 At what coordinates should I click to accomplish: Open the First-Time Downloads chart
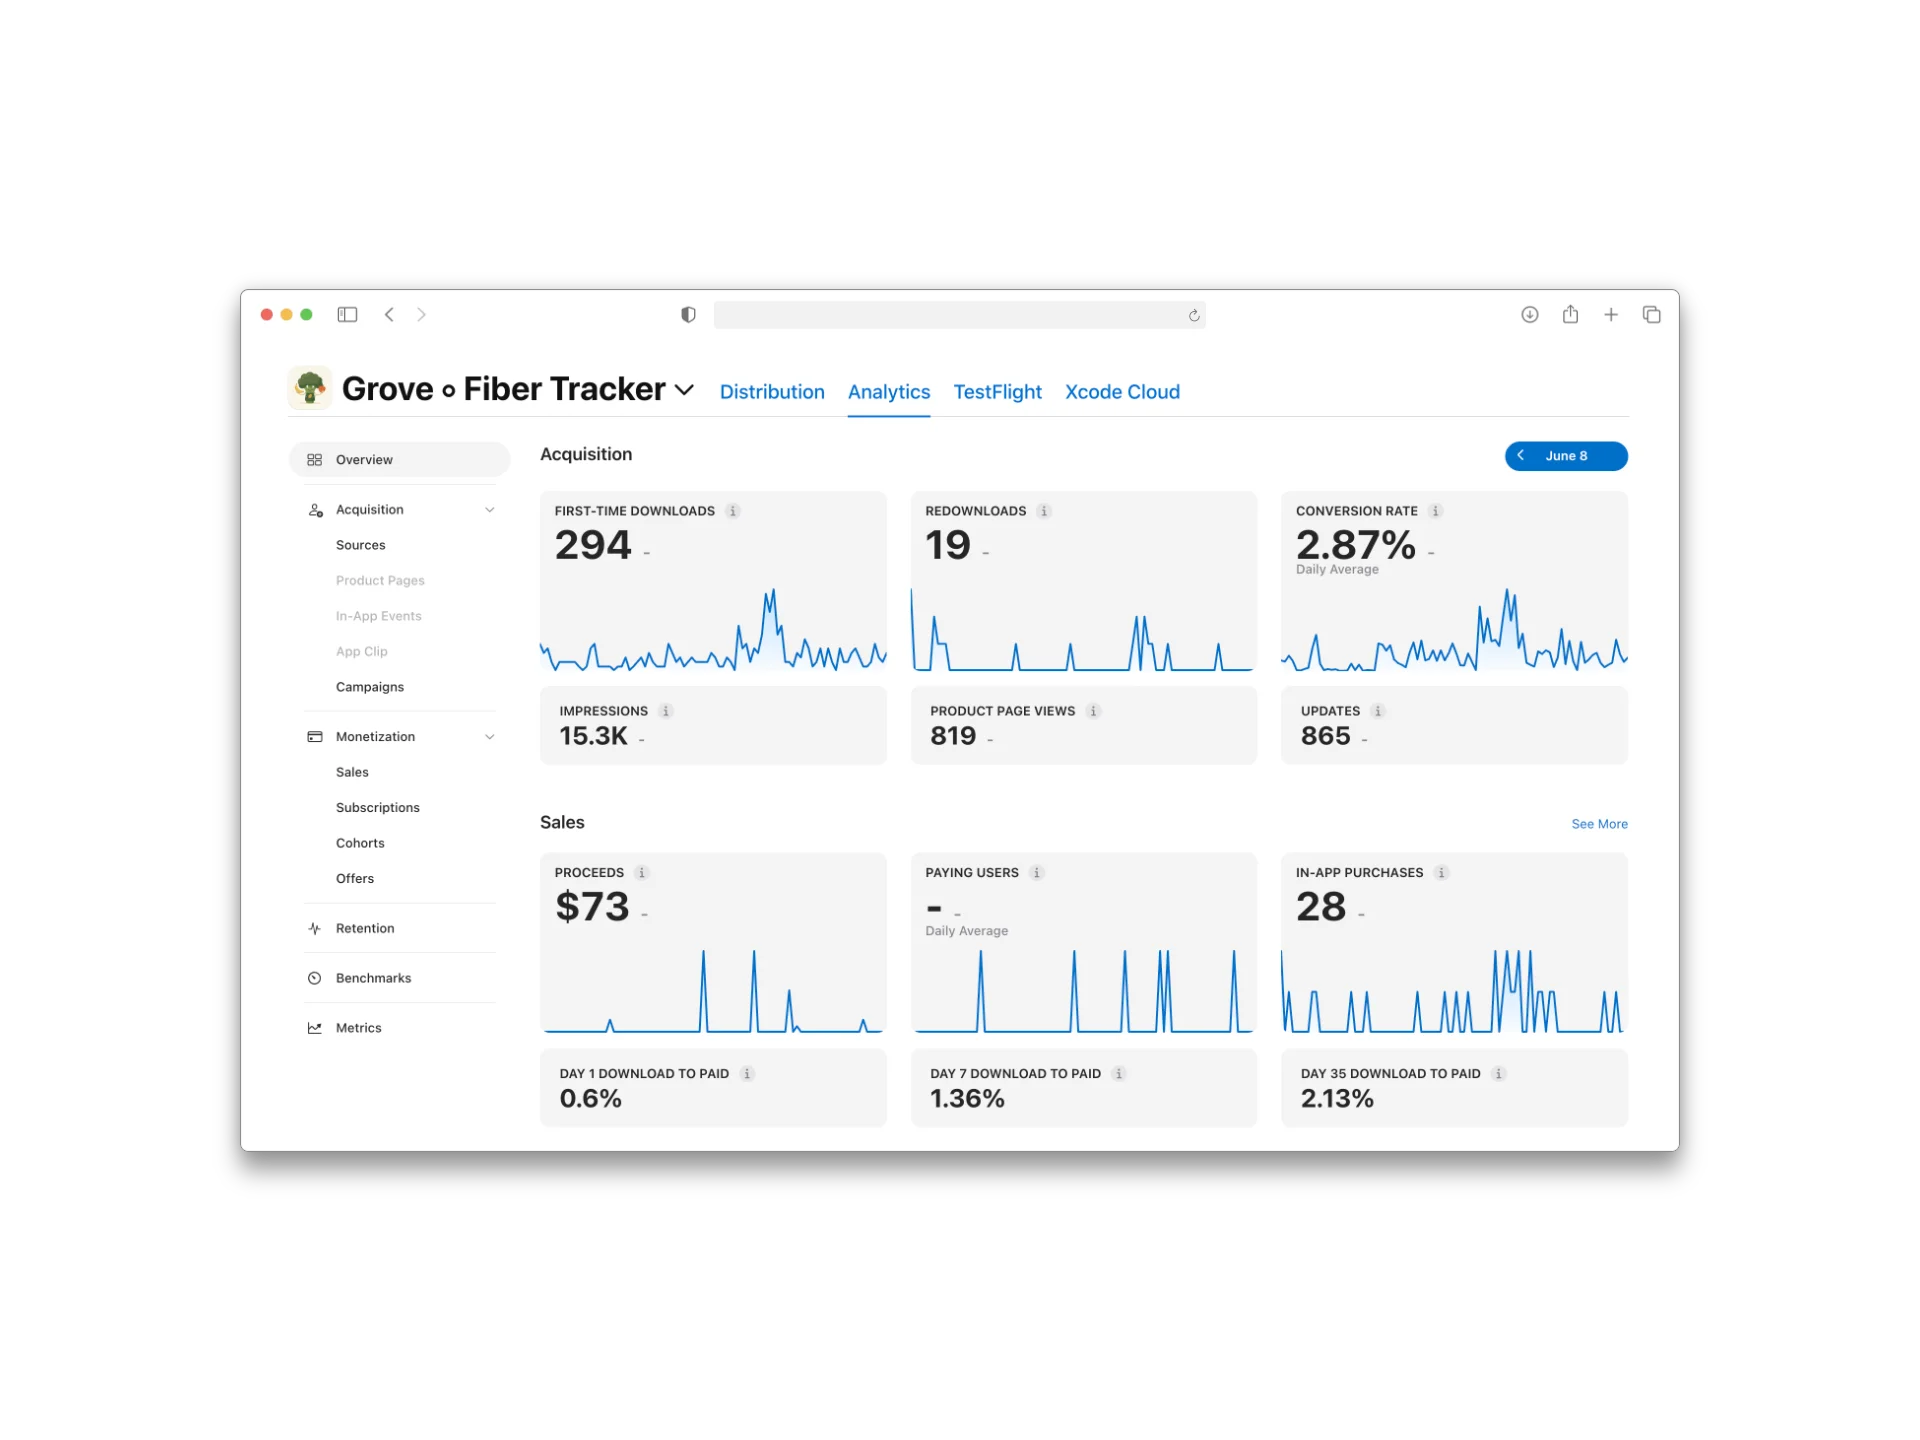click(713, 630)
